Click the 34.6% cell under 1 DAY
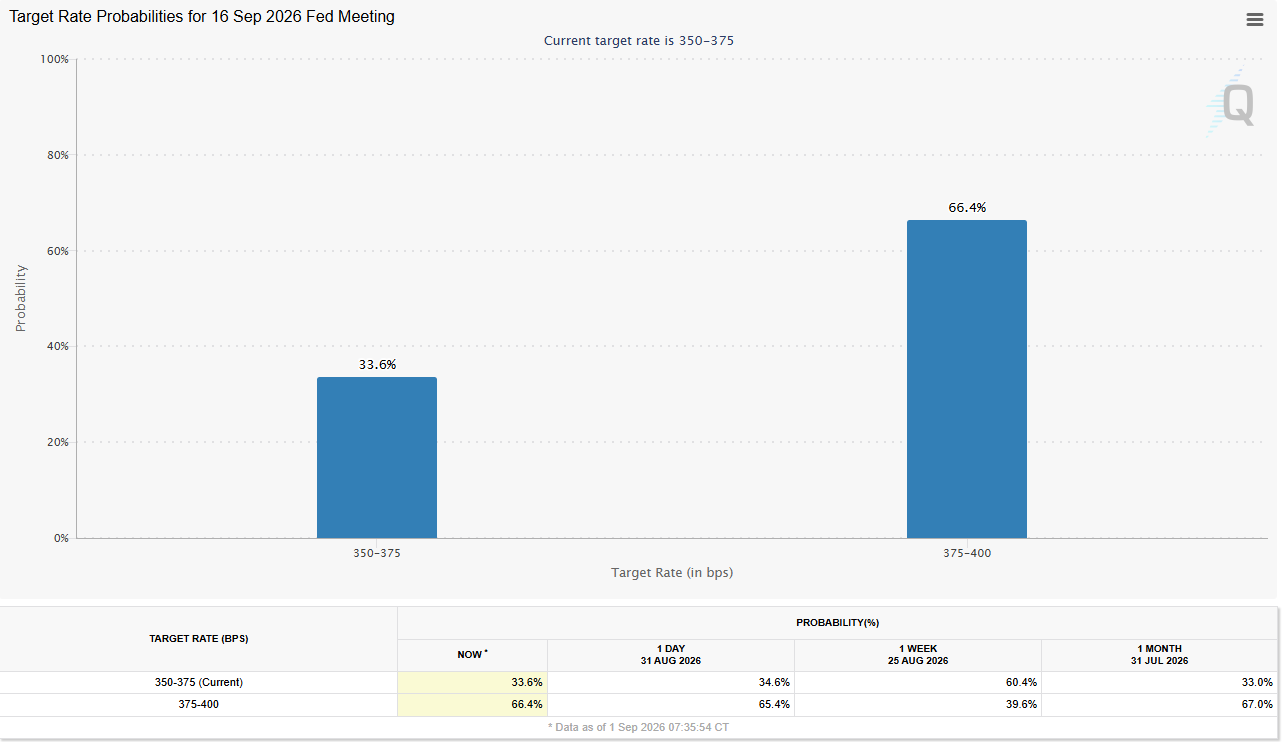This screenshot has width=1282, height=742. coord(671,682)
